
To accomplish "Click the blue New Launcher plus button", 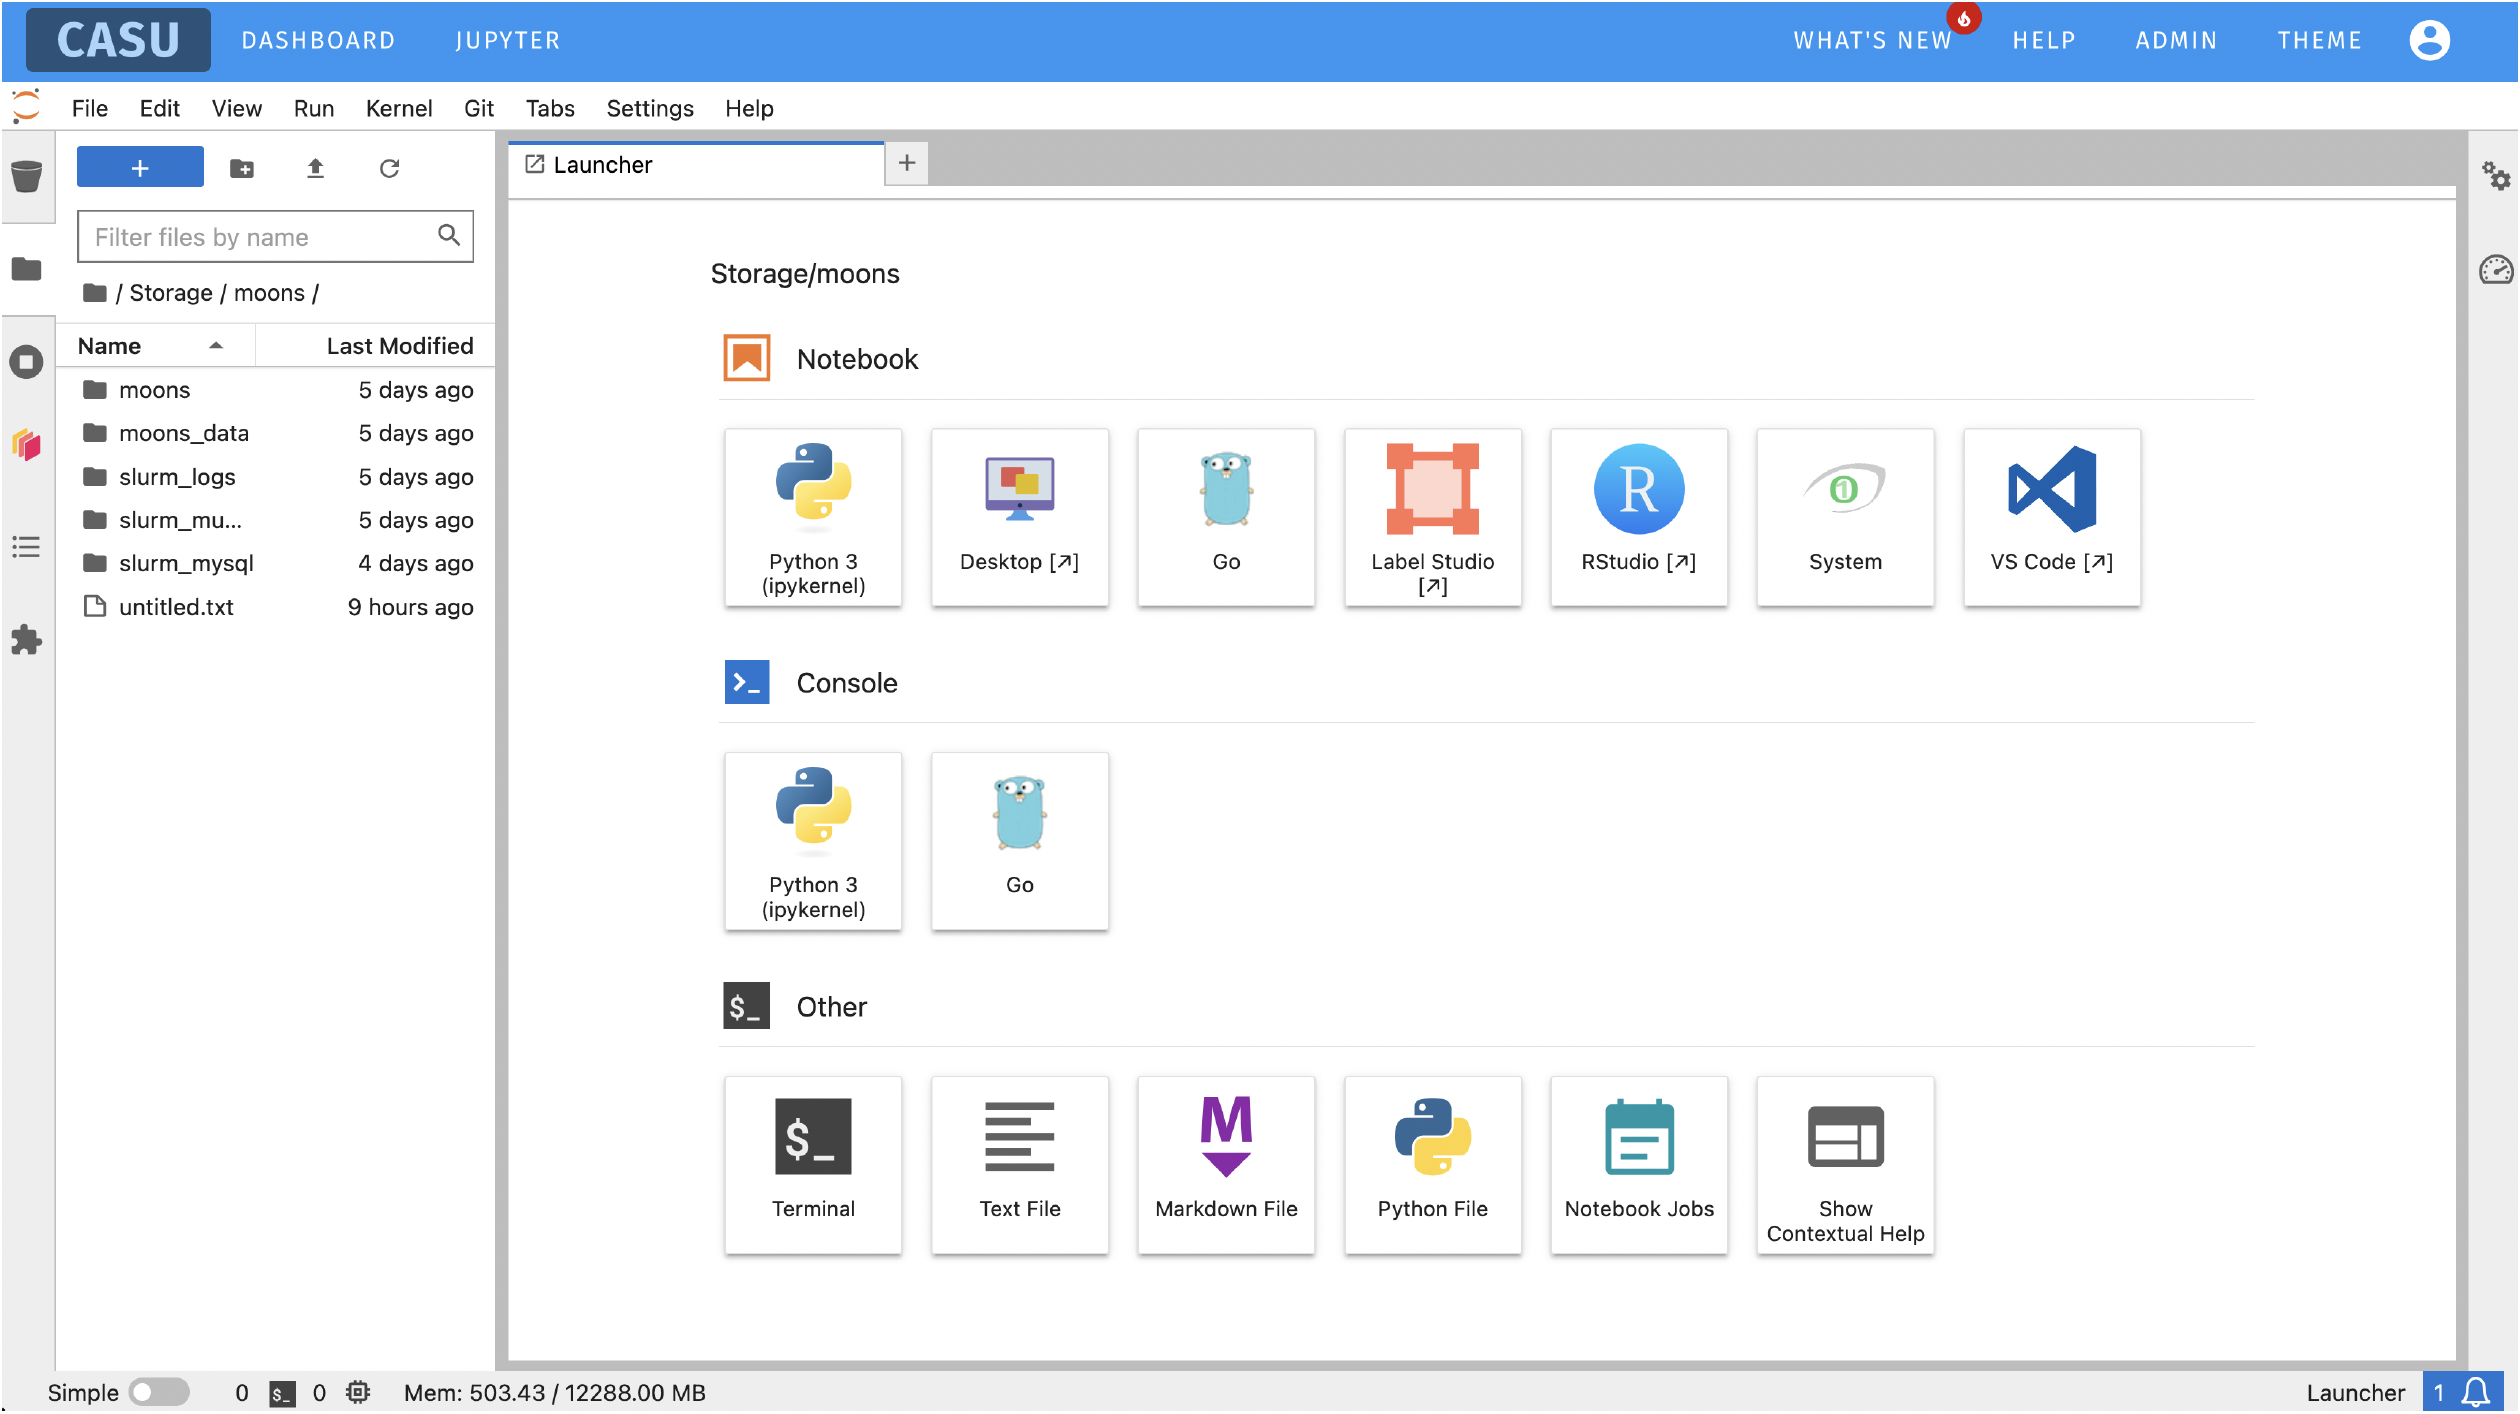I will coord(140,167).
